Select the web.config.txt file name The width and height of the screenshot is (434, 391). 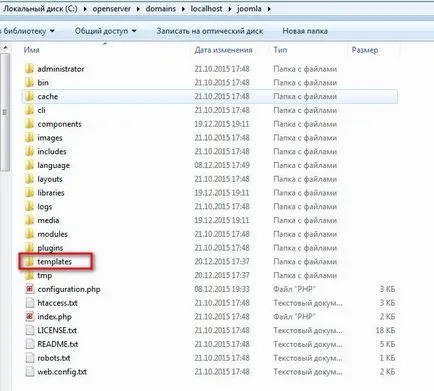pyautogui.click(x=62, y=372)
